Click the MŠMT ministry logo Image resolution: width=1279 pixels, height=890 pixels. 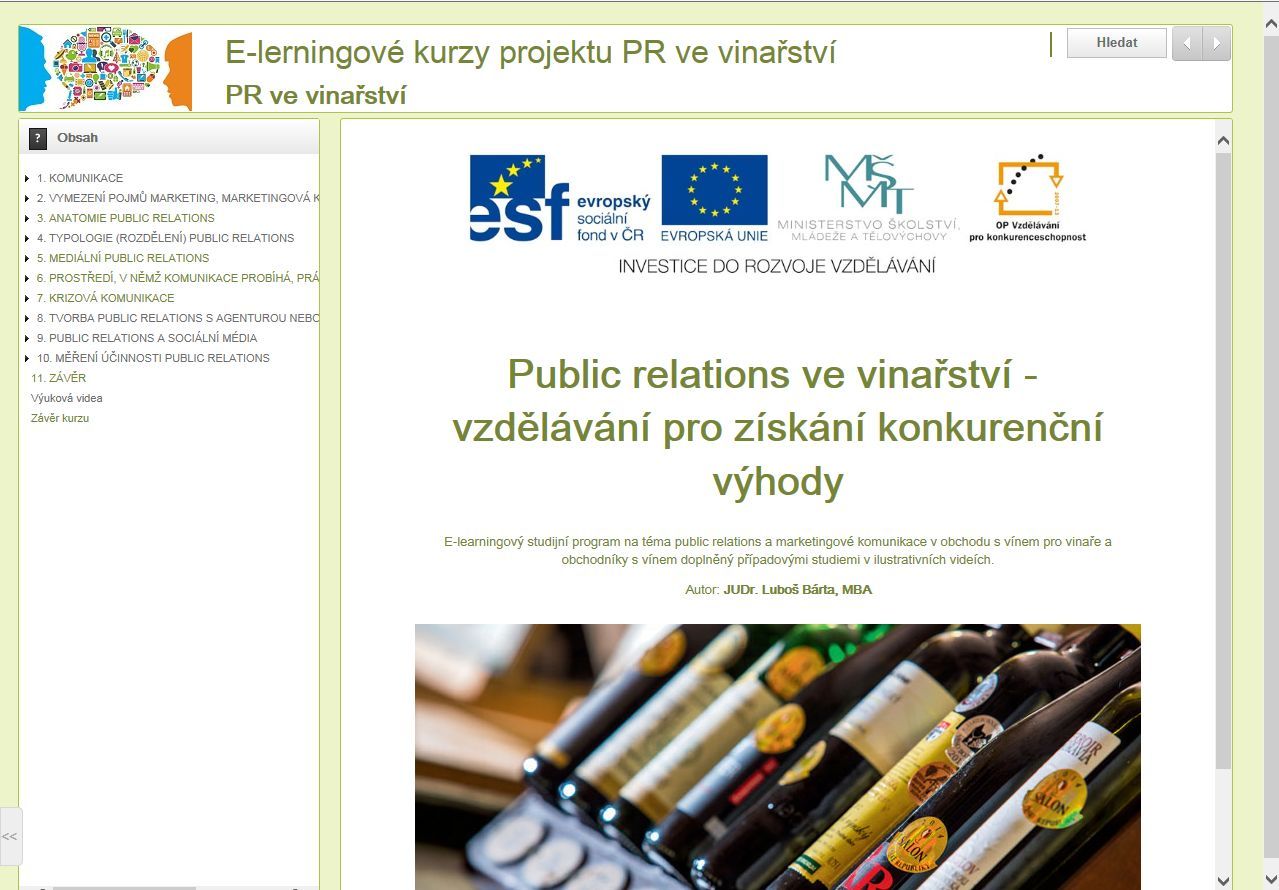click(x=868, y=198)
